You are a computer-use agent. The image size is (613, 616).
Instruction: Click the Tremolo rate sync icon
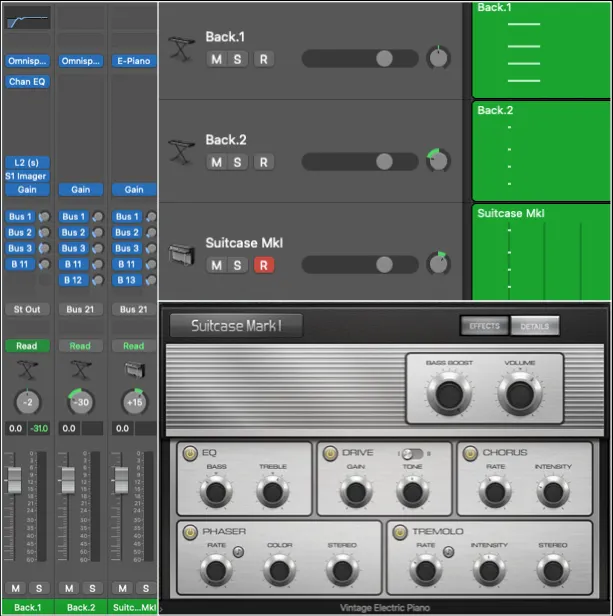(448, 552)
